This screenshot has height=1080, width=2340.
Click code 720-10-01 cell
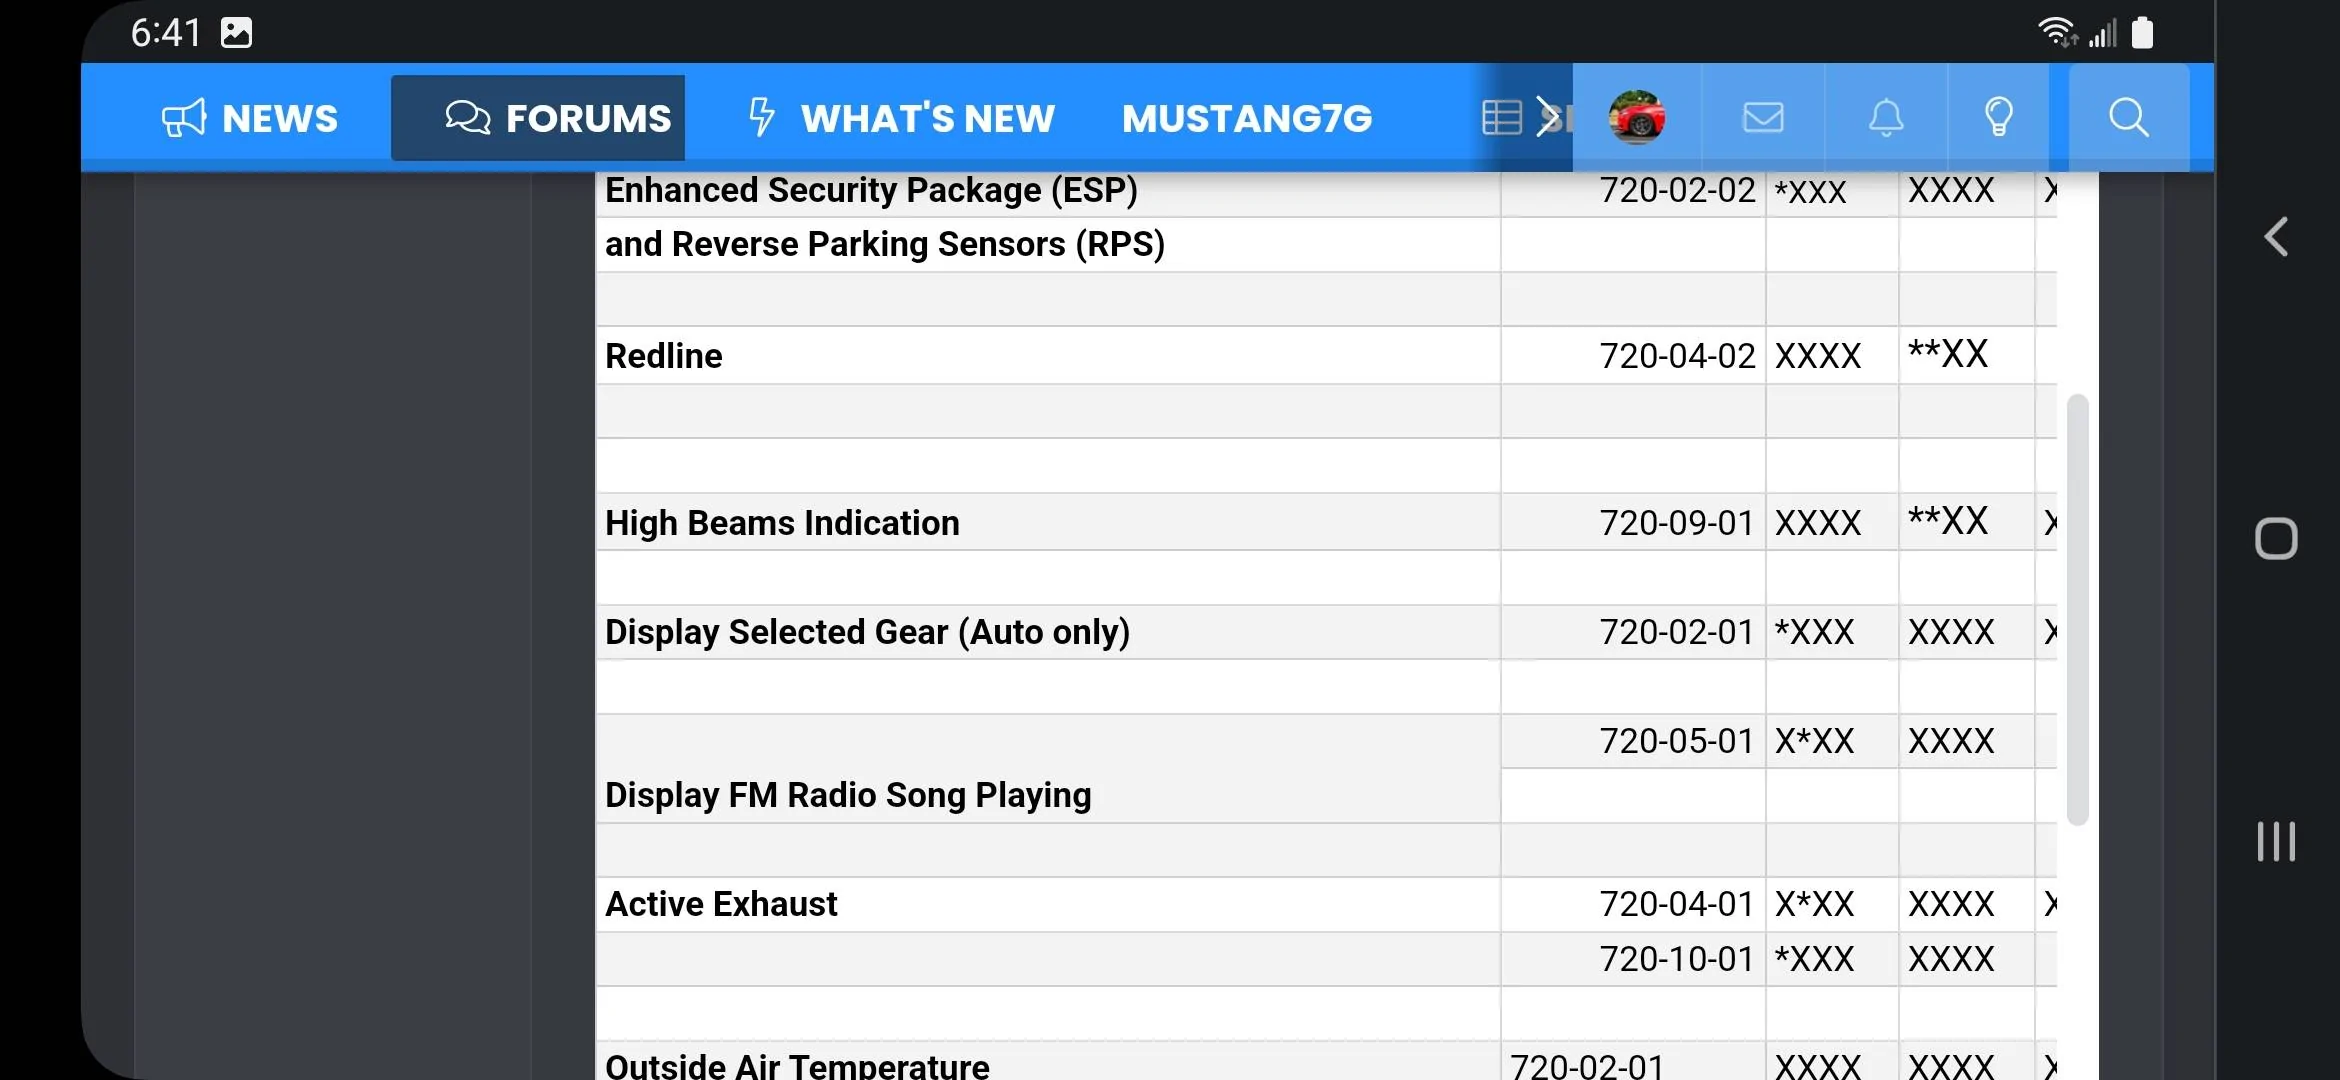coord(1677,959)
